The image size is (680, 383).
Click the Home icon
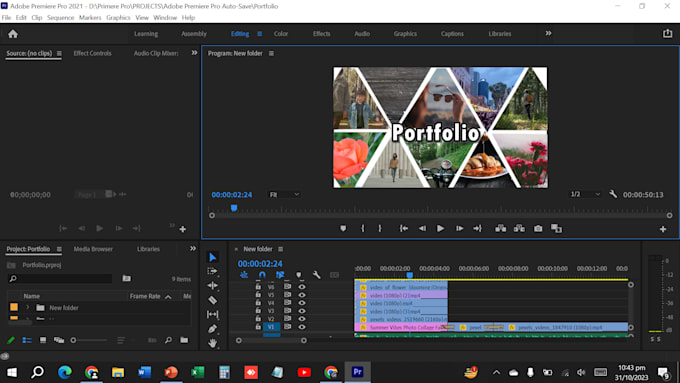[x=13, y=34]
